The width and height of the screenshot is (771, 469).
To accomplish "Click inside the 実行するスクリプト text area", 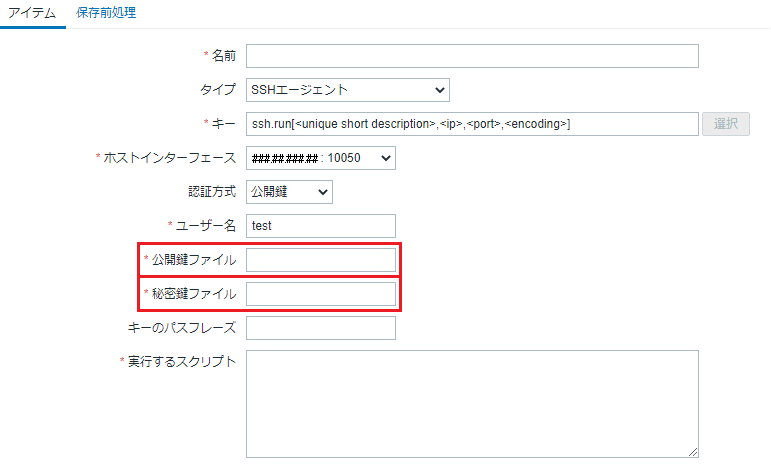I will pyautogui.click(x=472, y=404).
